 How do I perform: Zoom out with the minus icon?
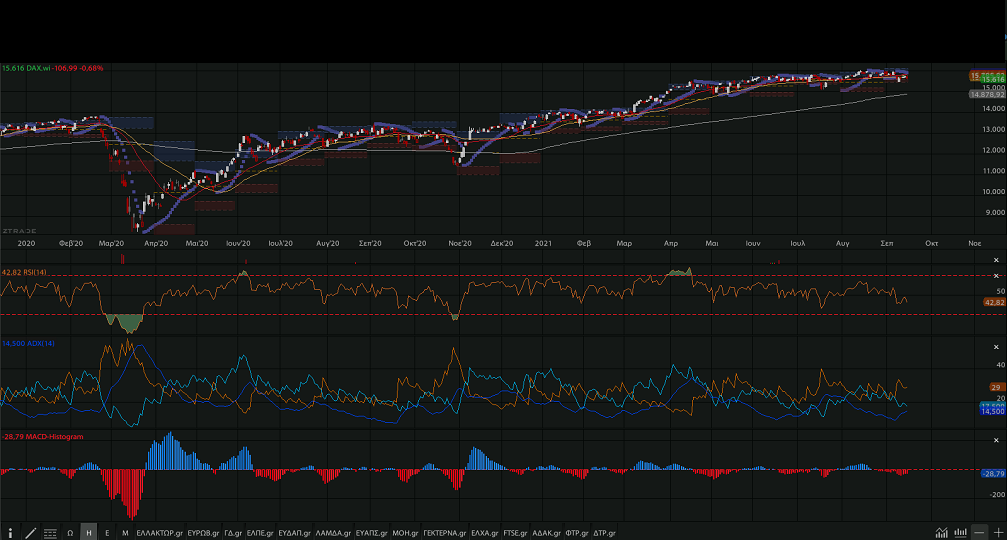tap(980, 533)
